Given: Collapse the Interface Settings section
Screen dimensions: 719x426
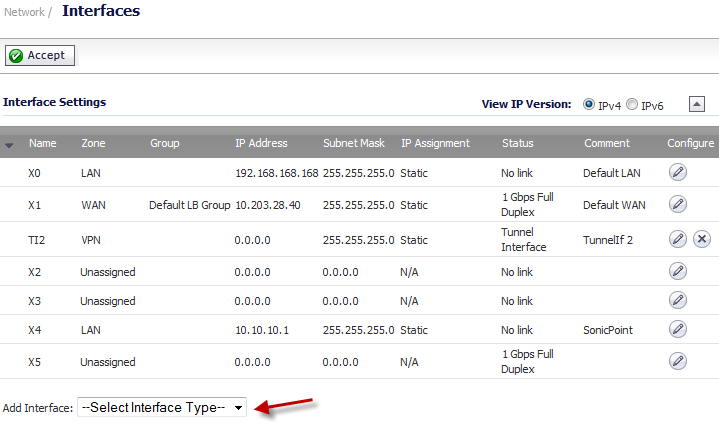Looking at the screenshot, I should coord(697,104).
